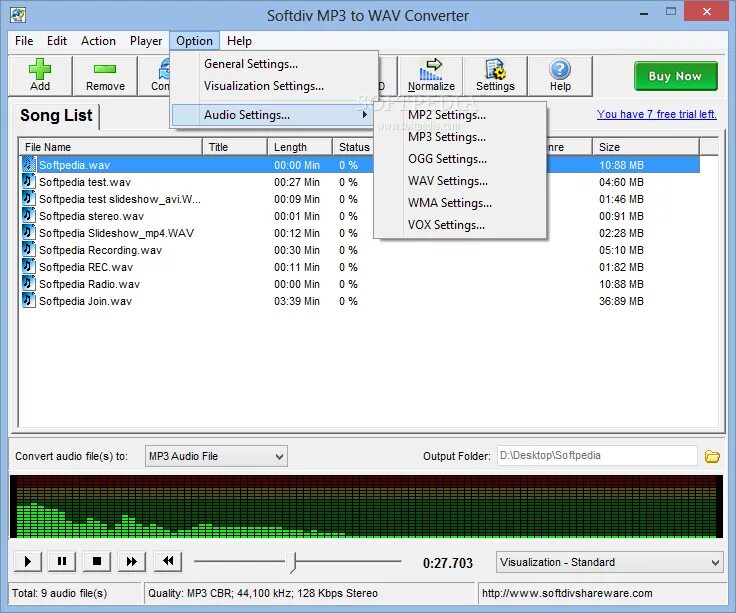Viewport: 736px width, 613px height.
Task: Click music icon of Softpedia stereo.wav
Action: (29, 215)
